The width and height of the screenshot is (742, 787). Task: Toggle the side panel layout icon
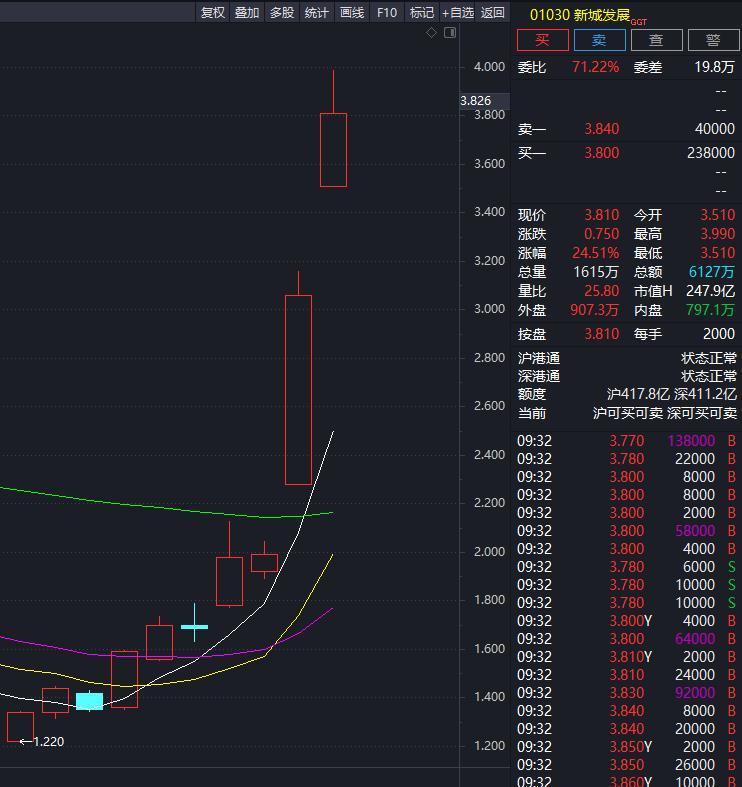click(x=450, y=33)
